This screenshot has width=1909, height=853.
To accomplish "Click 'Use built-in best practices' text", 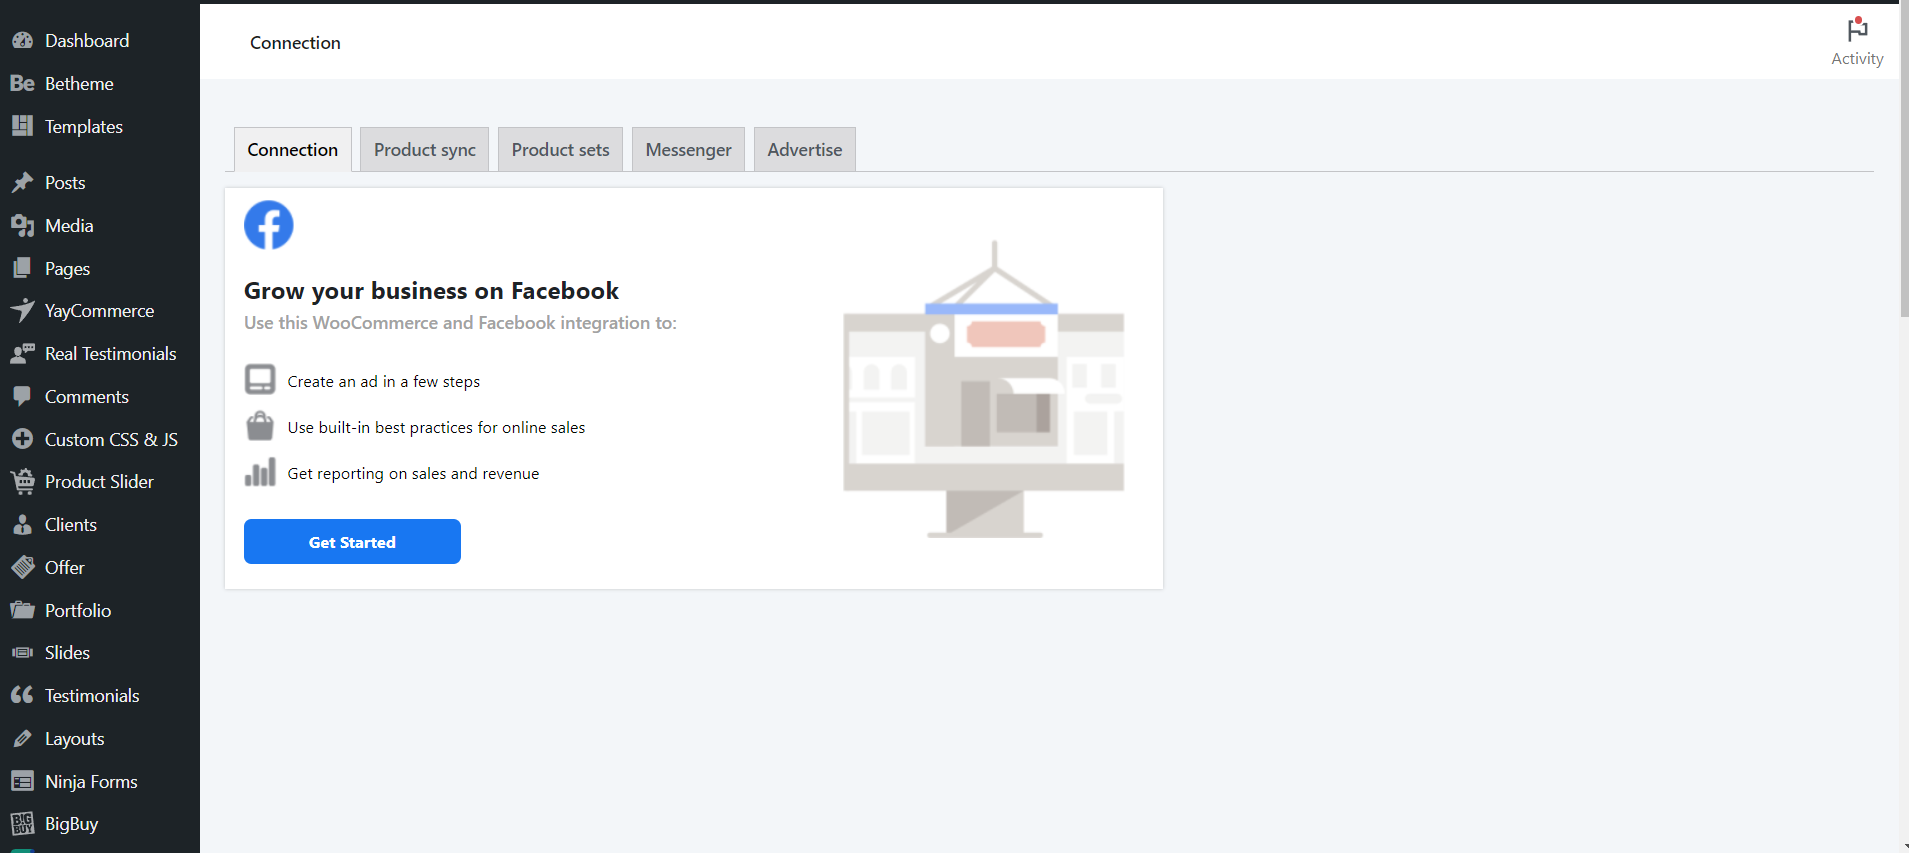I will tap(436, 428).
